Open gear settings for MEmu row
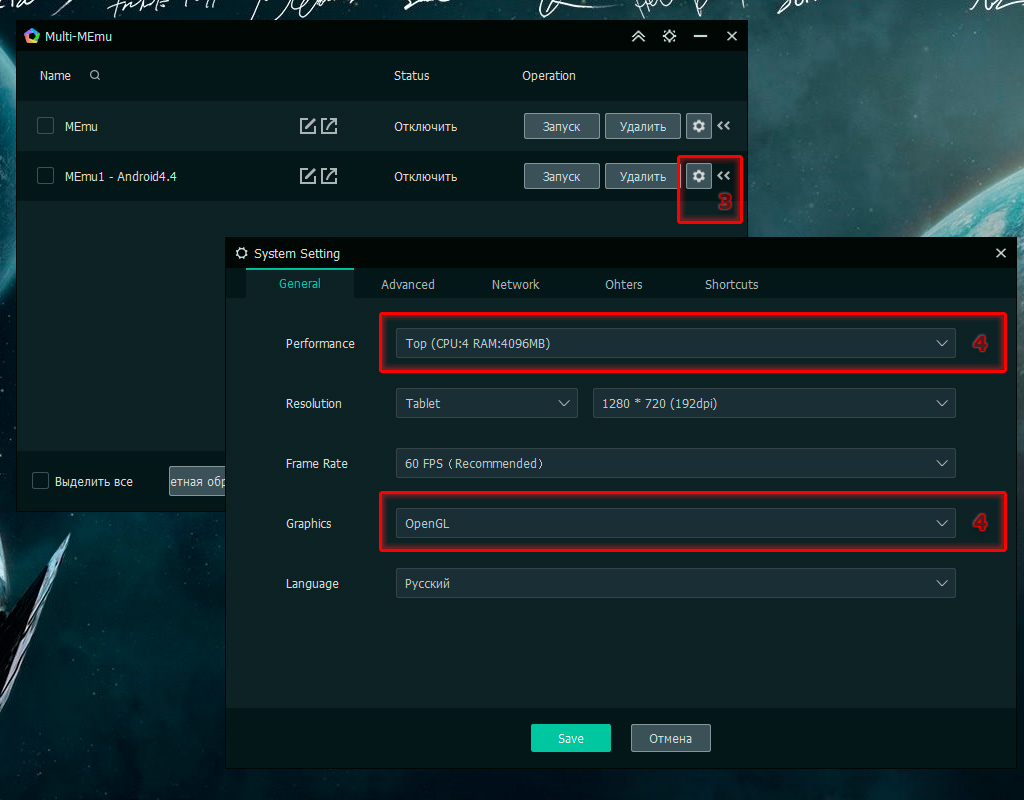Screen dimensions: 1024x800 (x=699, y=126)
